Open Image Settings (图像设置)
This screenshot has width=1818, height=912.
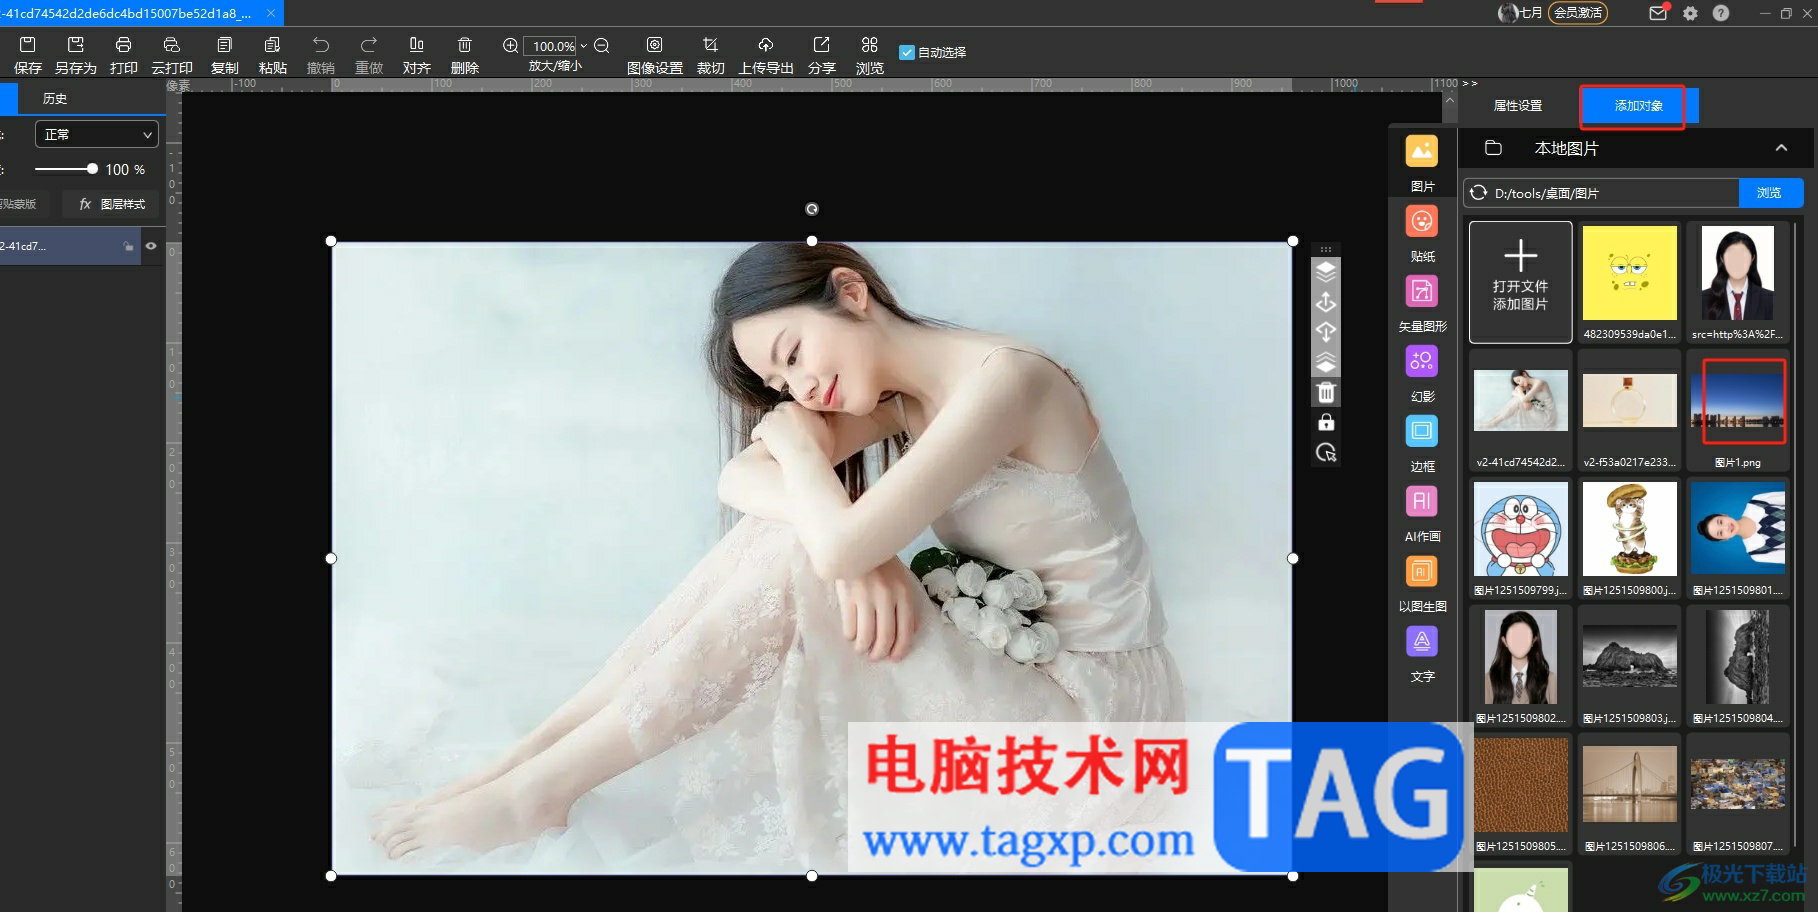tap(655, 55)
